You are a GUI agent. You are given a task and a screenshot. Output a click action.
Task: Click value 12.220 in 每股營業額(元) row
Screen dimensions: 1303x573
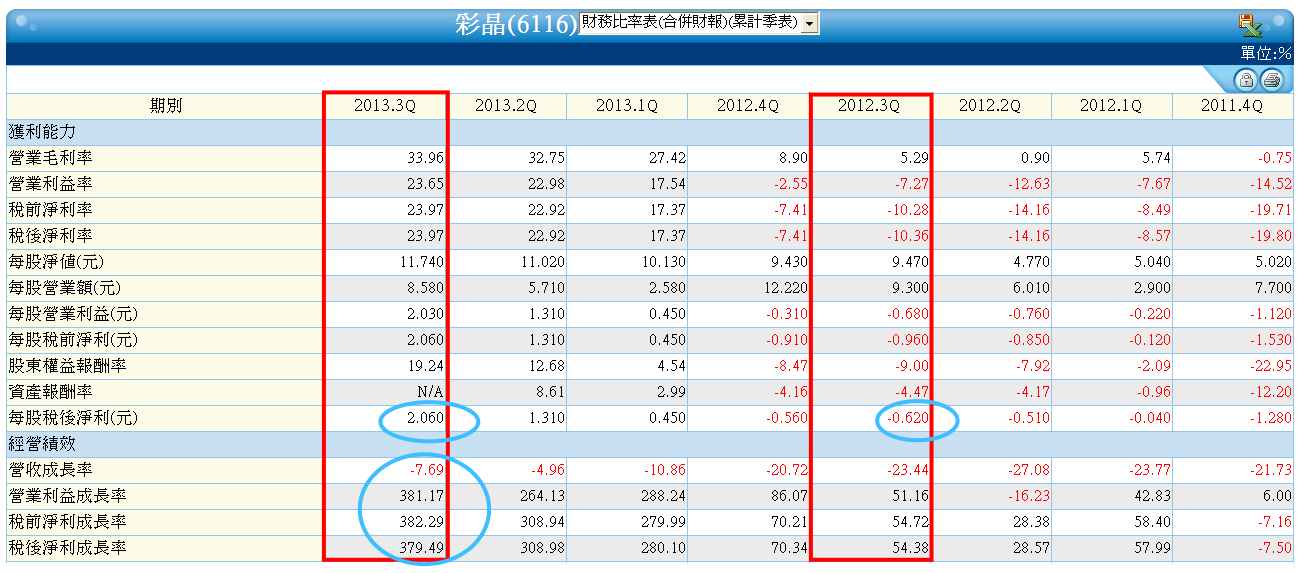786,287
